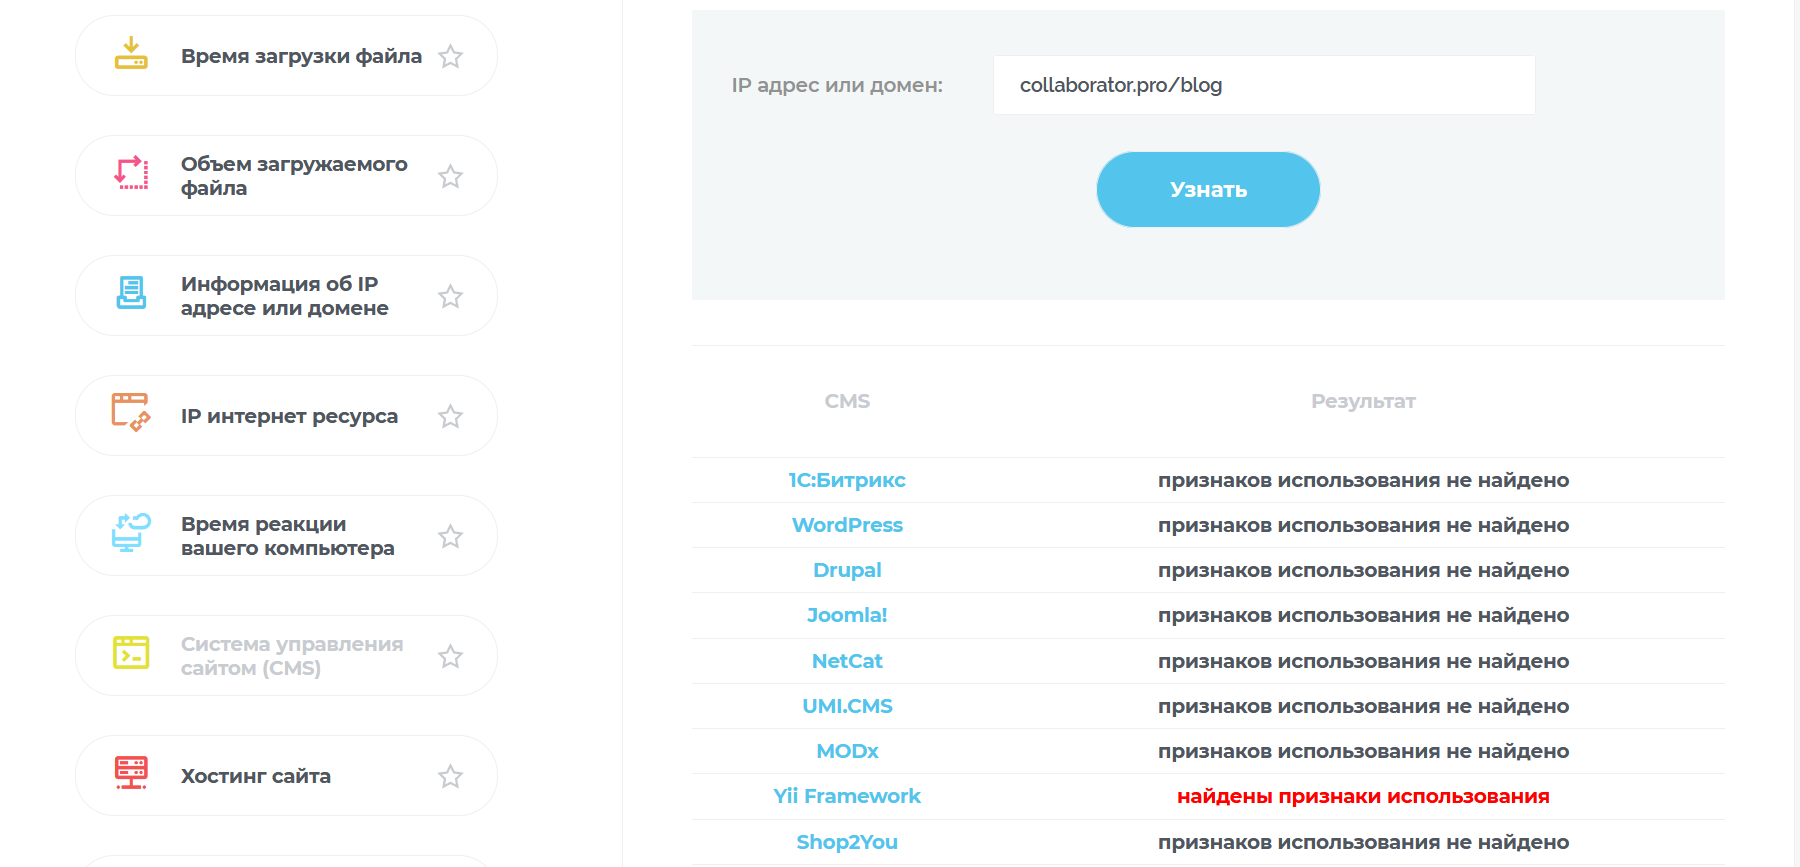Toggle favorite star for 'Объем загружаемого файла'
The height and width of the screenshot is (867, 1800).
pyautogui.click(x=451, y=177)
